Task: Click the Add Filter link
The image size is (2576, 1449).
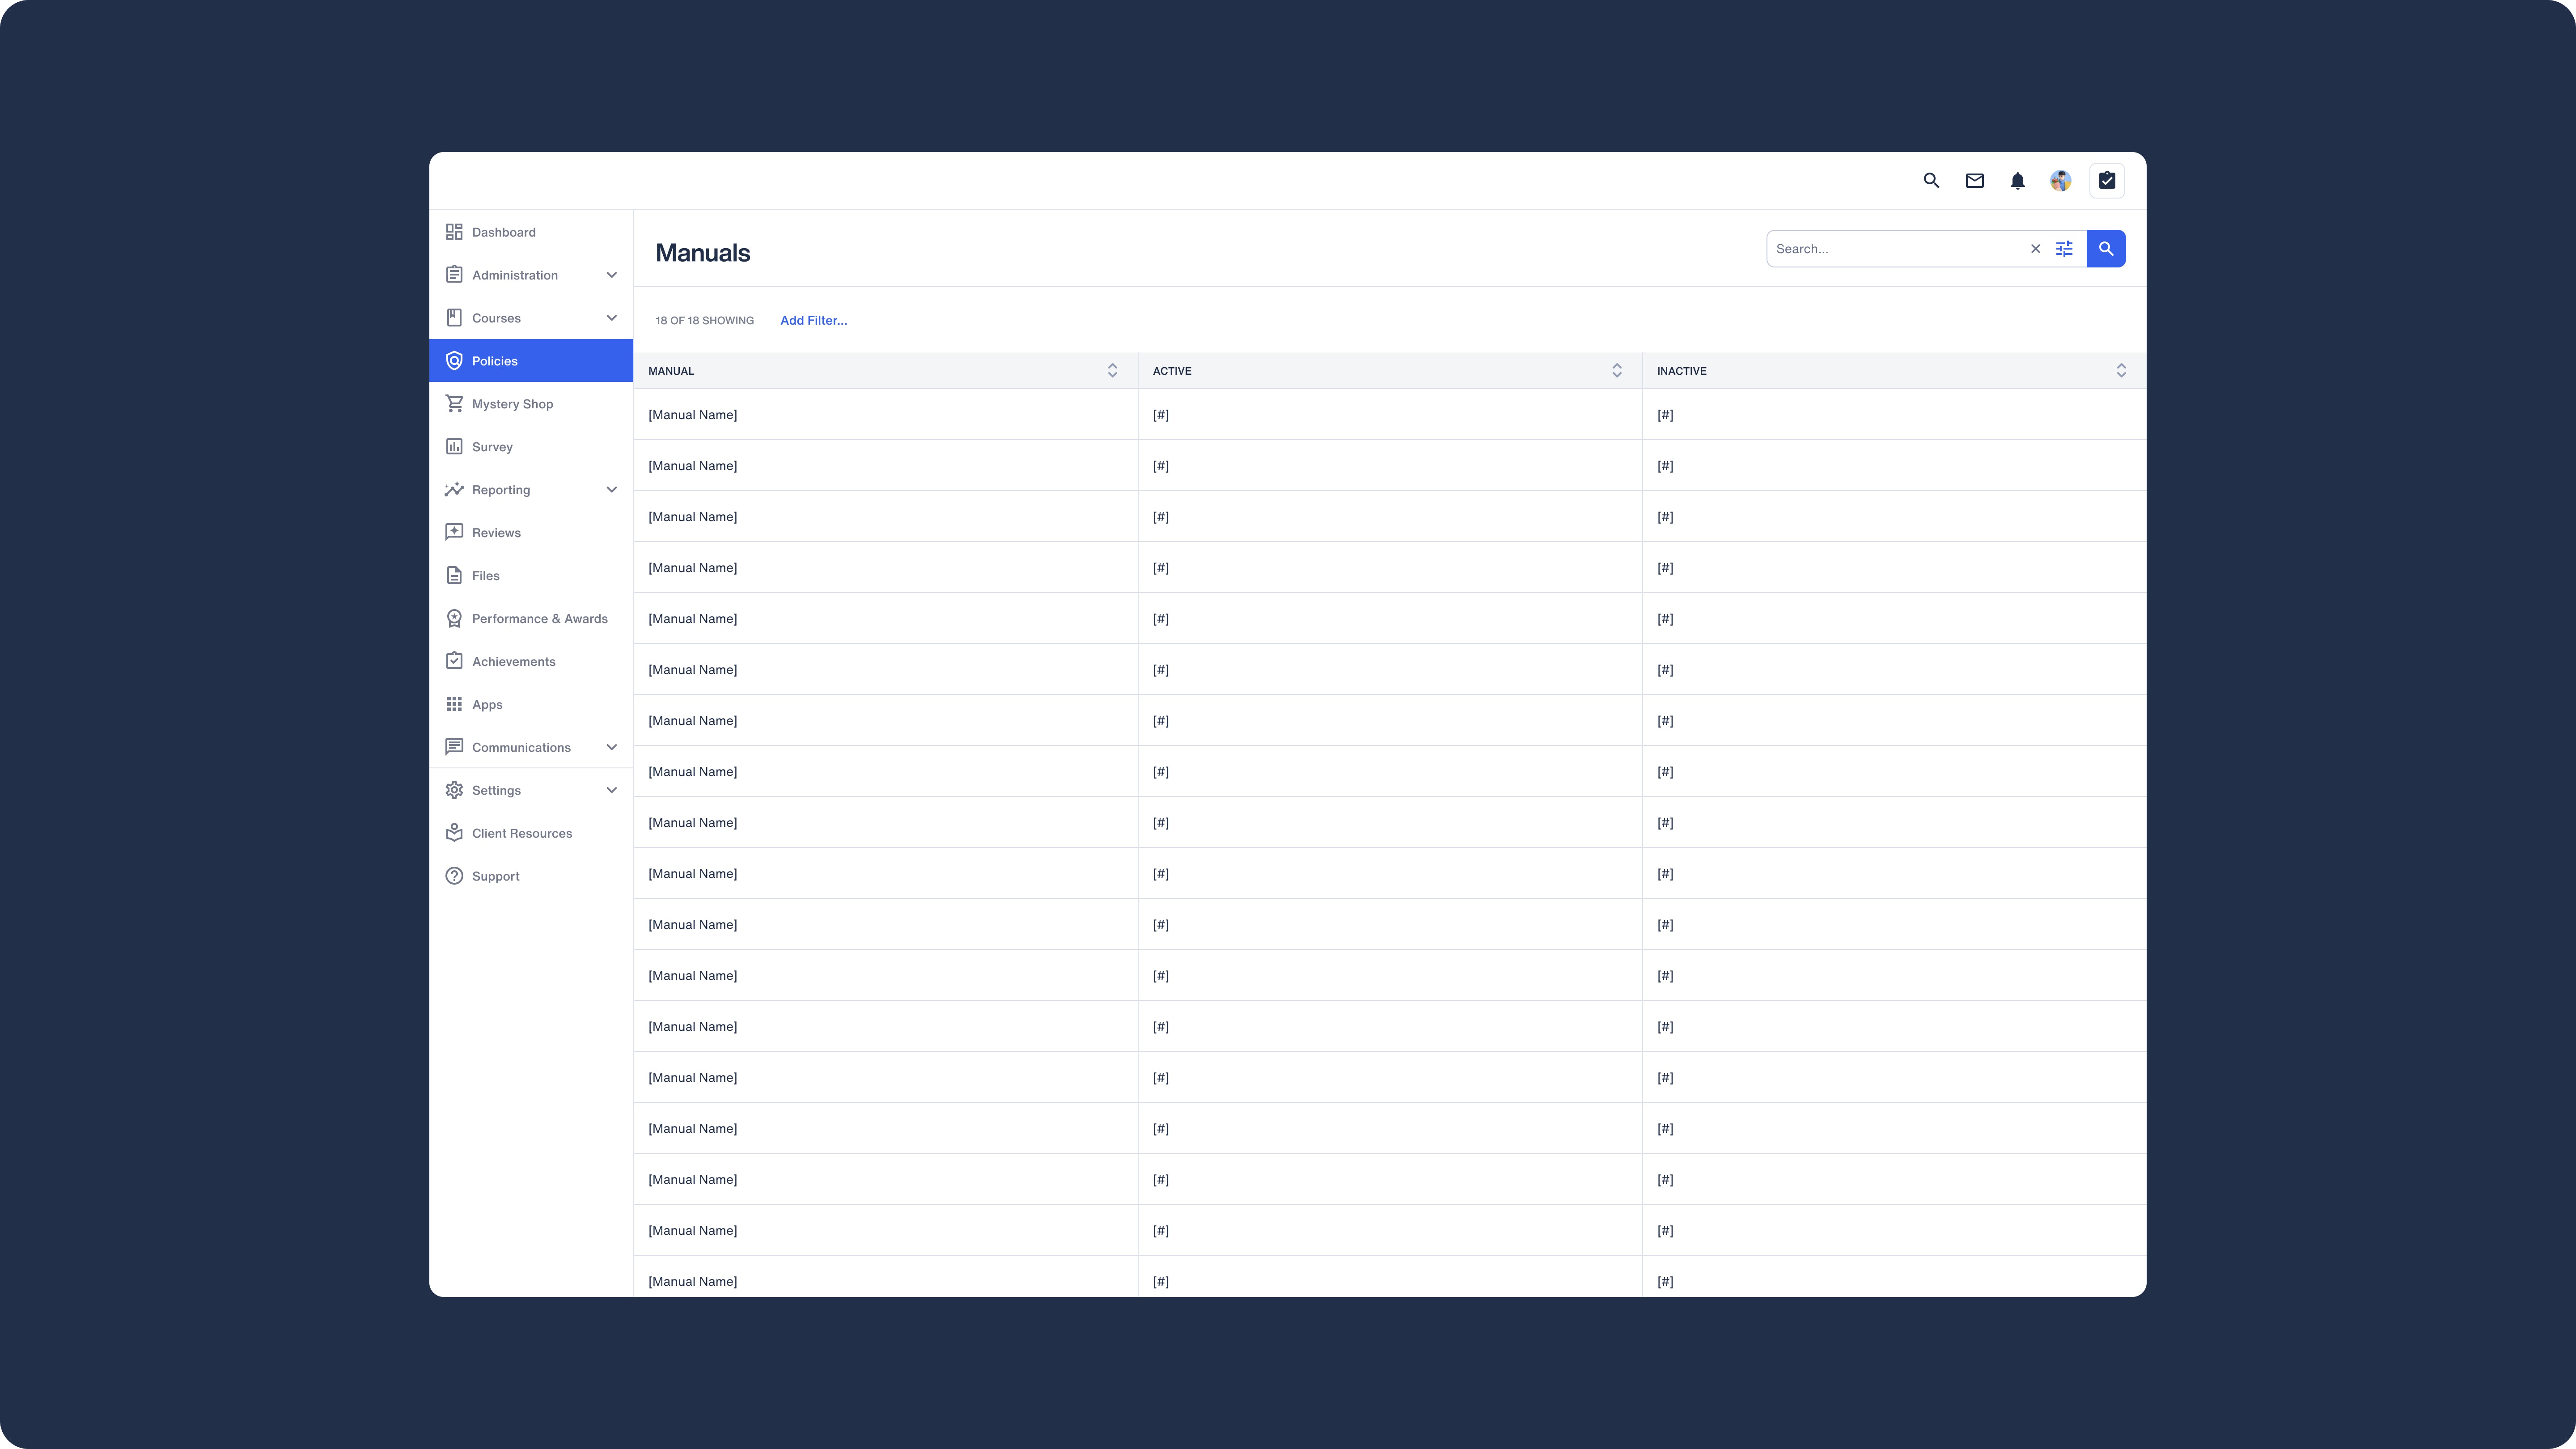Action: point(813,321)
